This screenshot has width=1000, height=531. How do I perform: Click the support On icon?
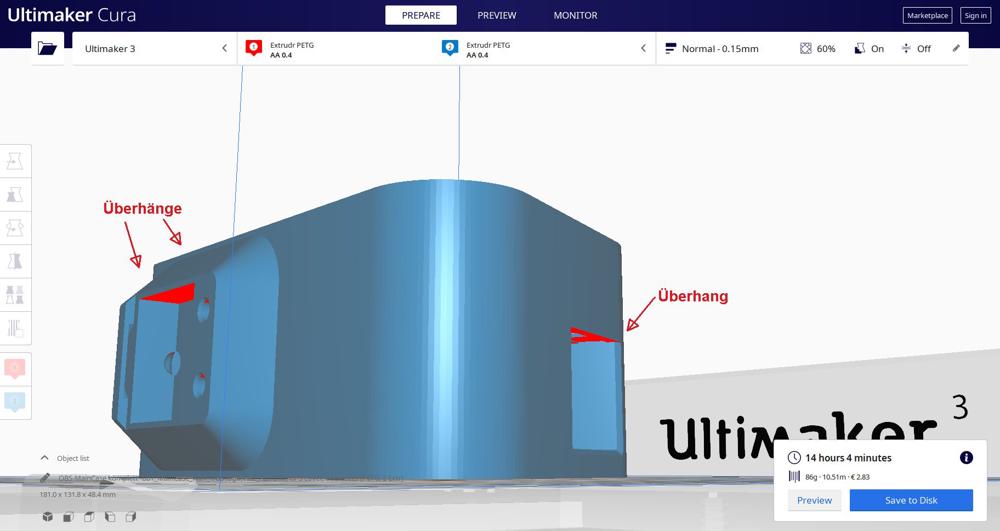[860, 48]
